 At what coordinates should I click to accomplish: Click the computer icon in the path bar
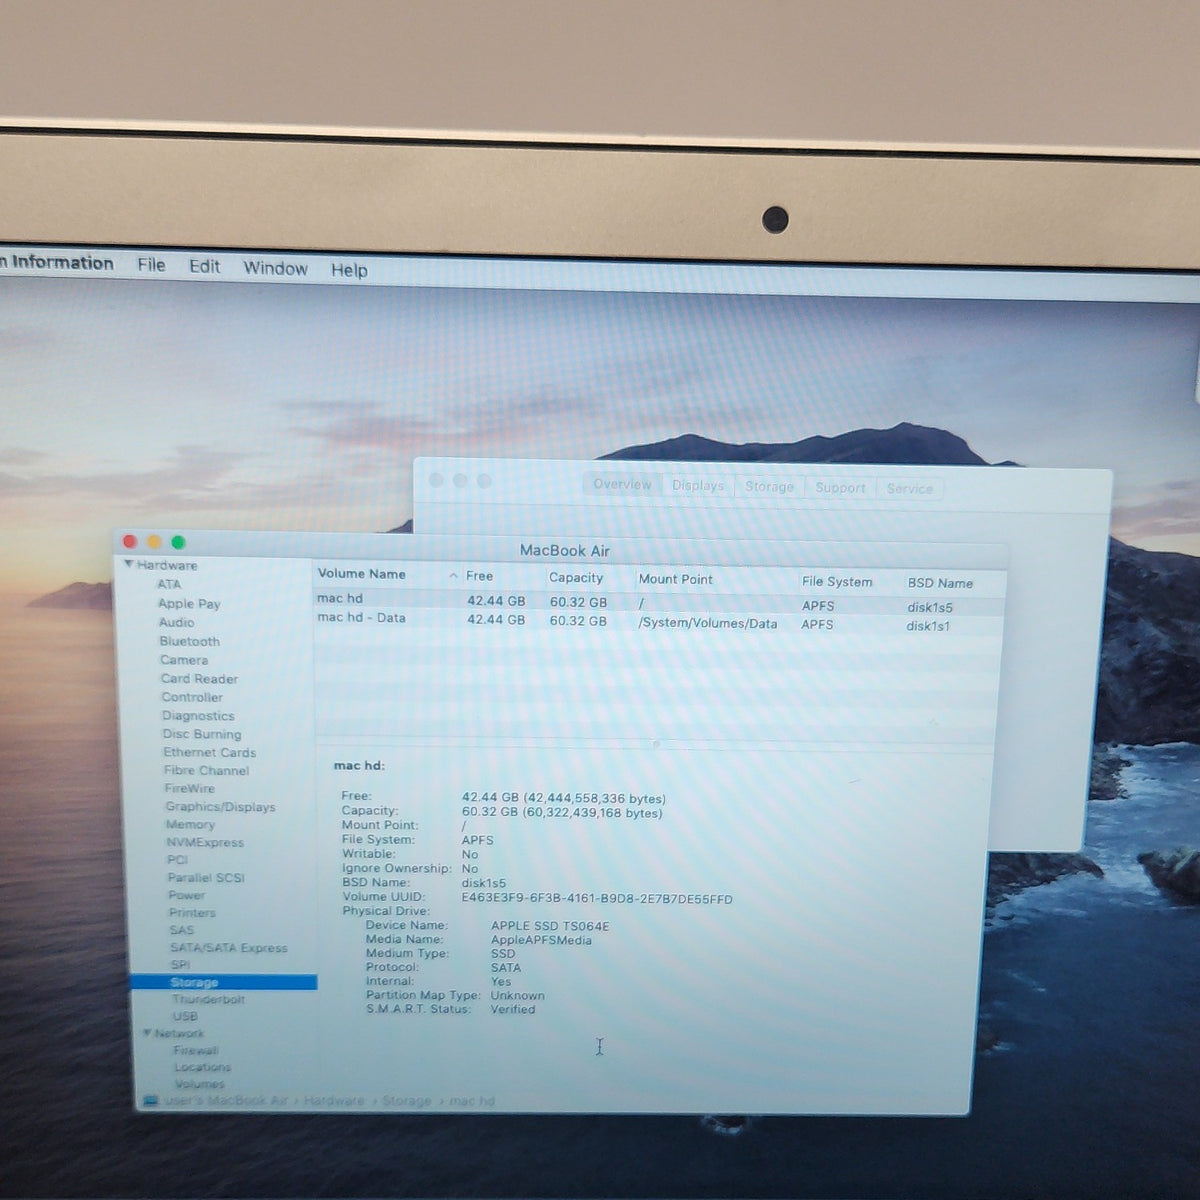(x=151, y=1101)
